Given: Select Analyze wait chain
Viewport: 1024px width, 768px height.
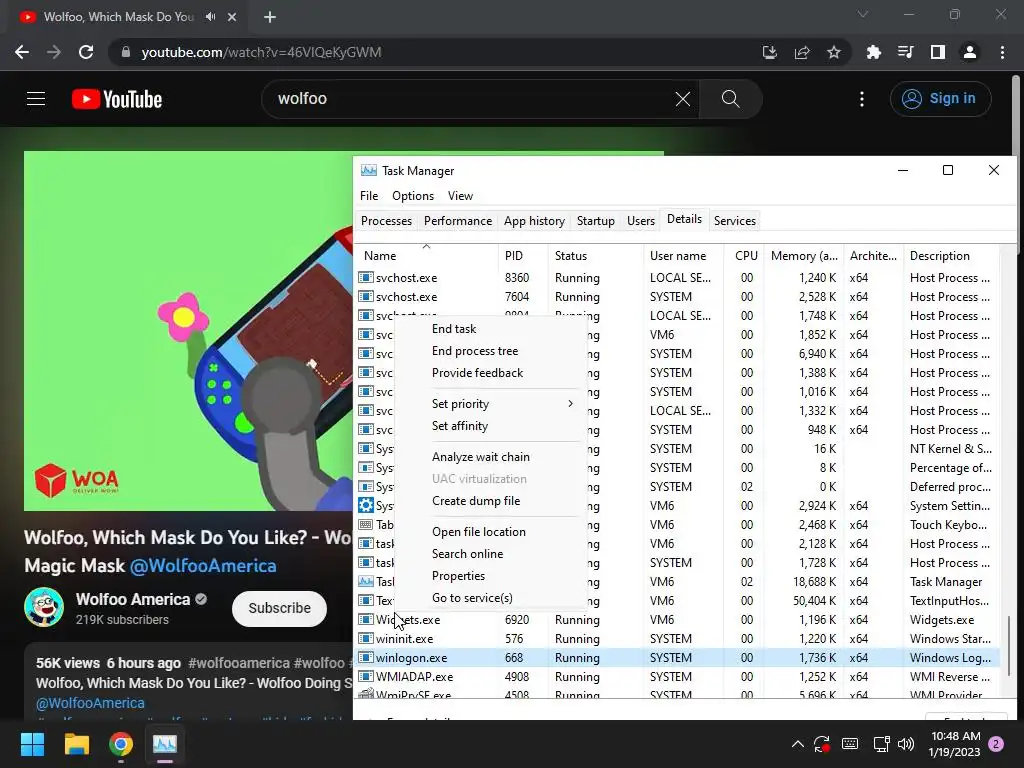Looking at the screenshot, I should (x=481, y=457).
